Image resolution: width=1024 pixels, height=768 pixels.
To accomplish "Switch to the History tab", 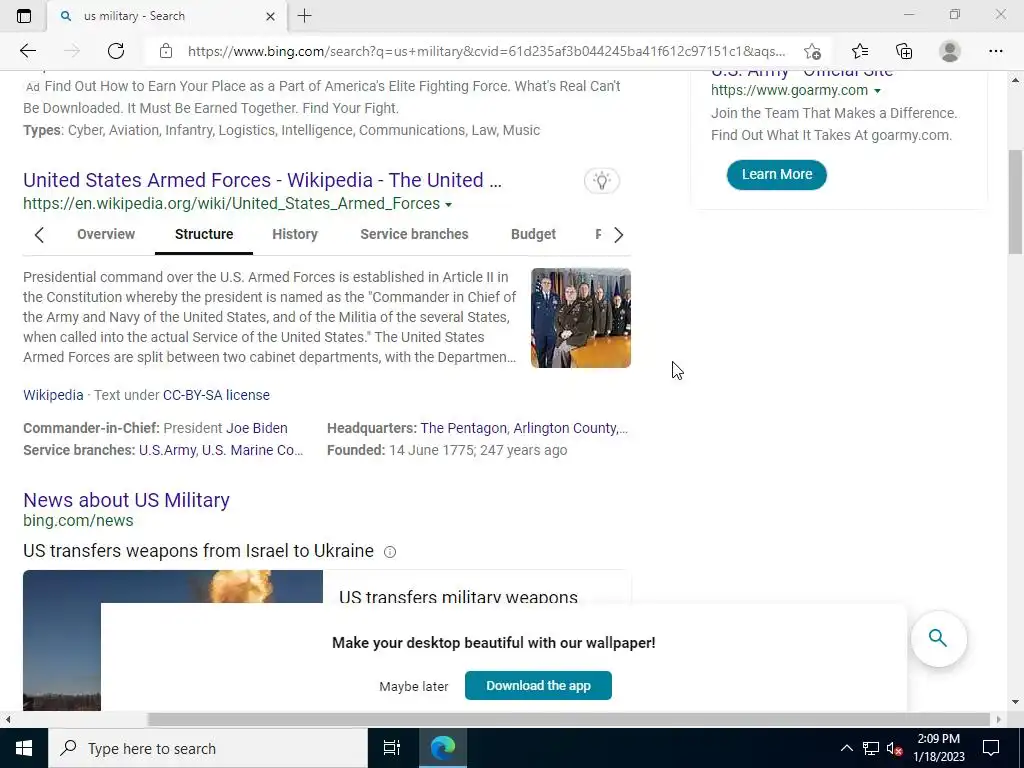I will (295, 234).
